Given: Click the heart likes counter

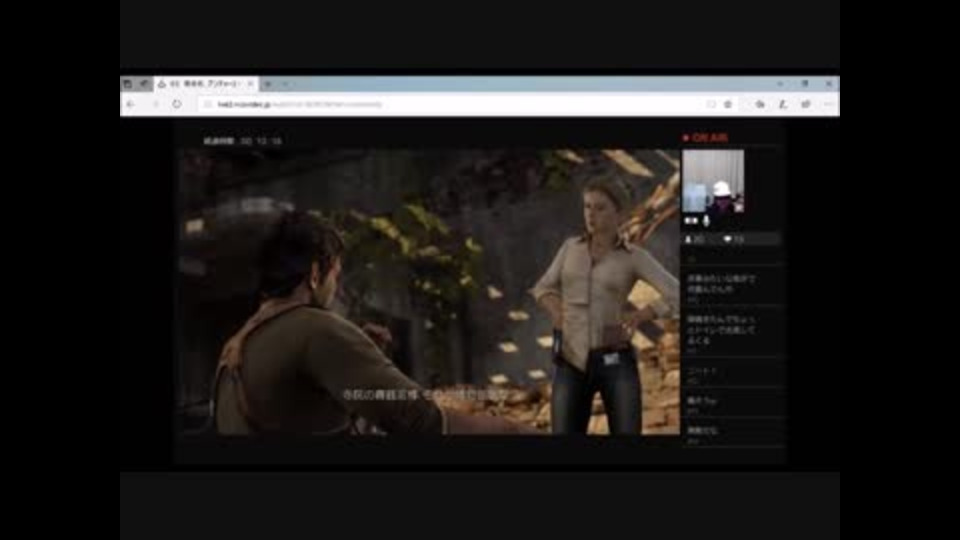Looking at the screenshot, I should [733, 239].
